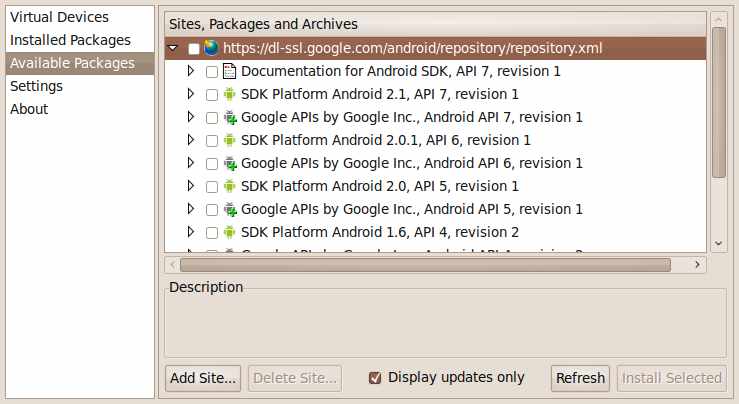Open the Installed Packages section
739x404 pixels.
[x=70, y=40]
